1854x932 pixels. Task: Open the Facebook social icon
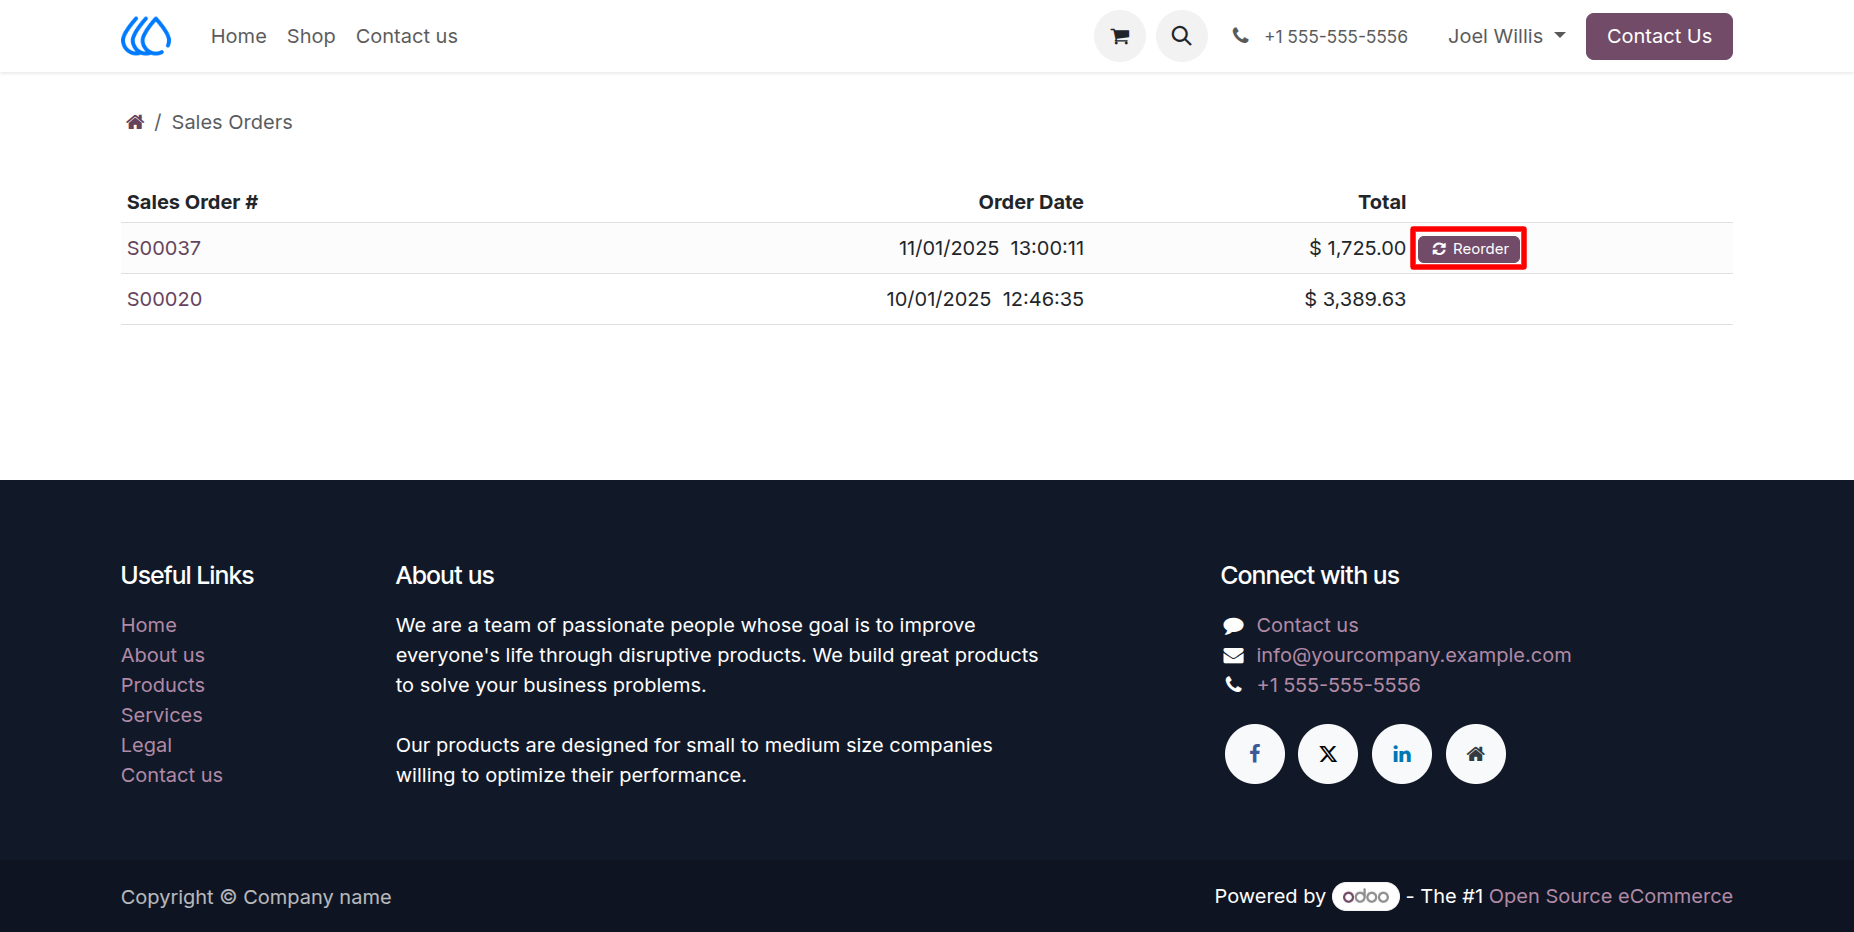click(1255, 754)
